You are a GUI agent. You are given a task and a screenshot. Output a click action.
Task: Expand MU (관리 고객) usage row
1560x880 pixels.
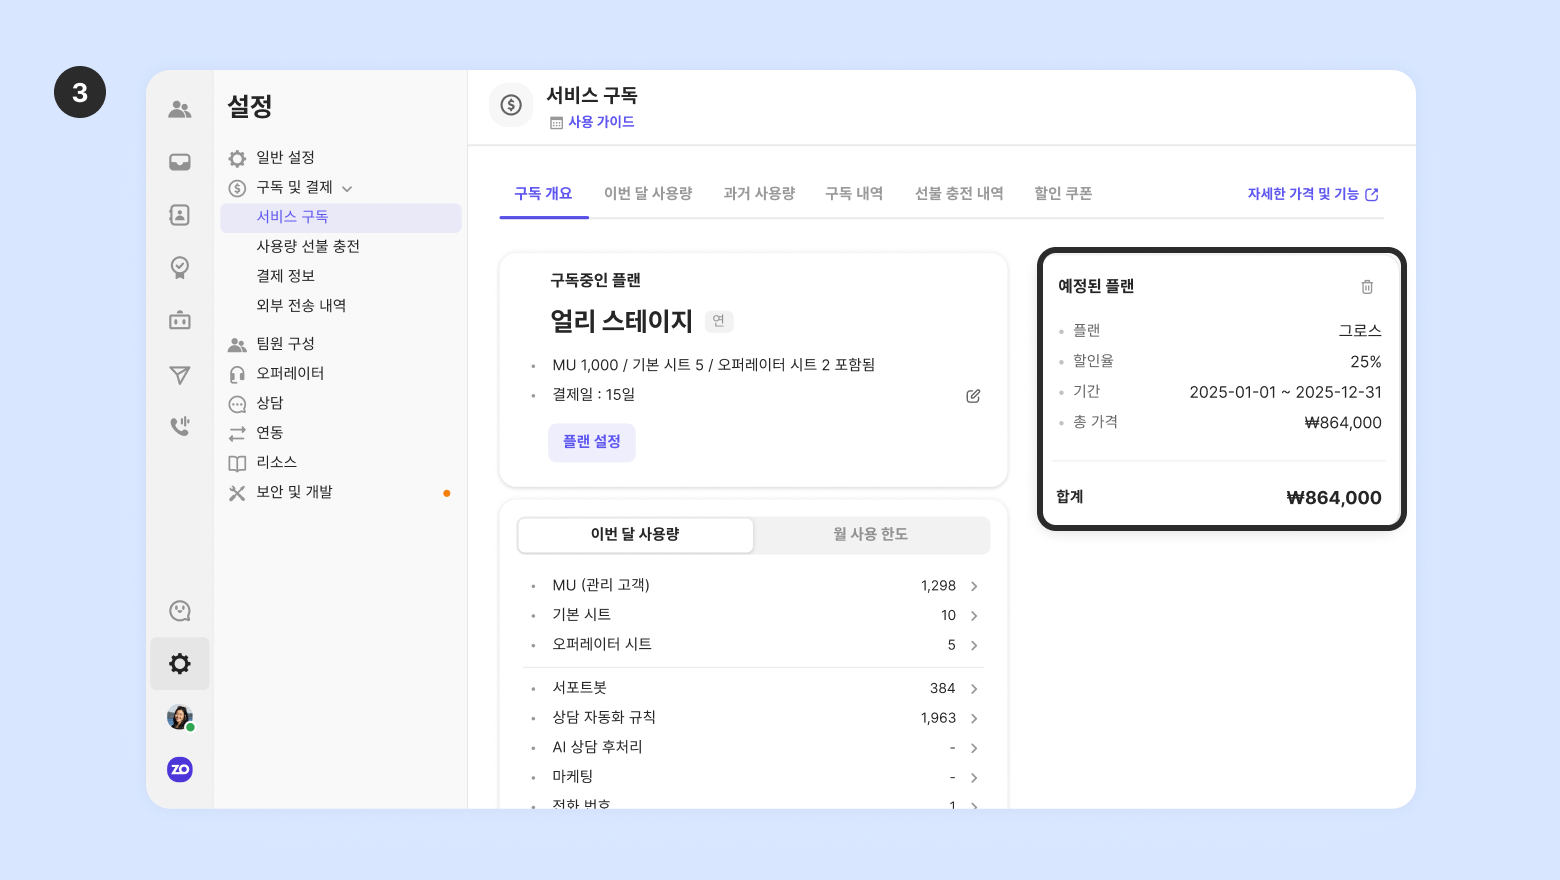tap(974, 586)
